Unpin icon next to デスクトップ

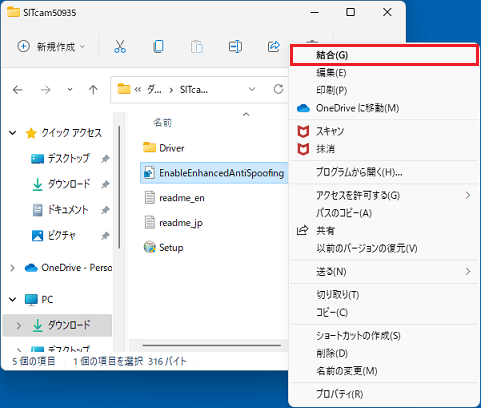(x=105, y=159)
